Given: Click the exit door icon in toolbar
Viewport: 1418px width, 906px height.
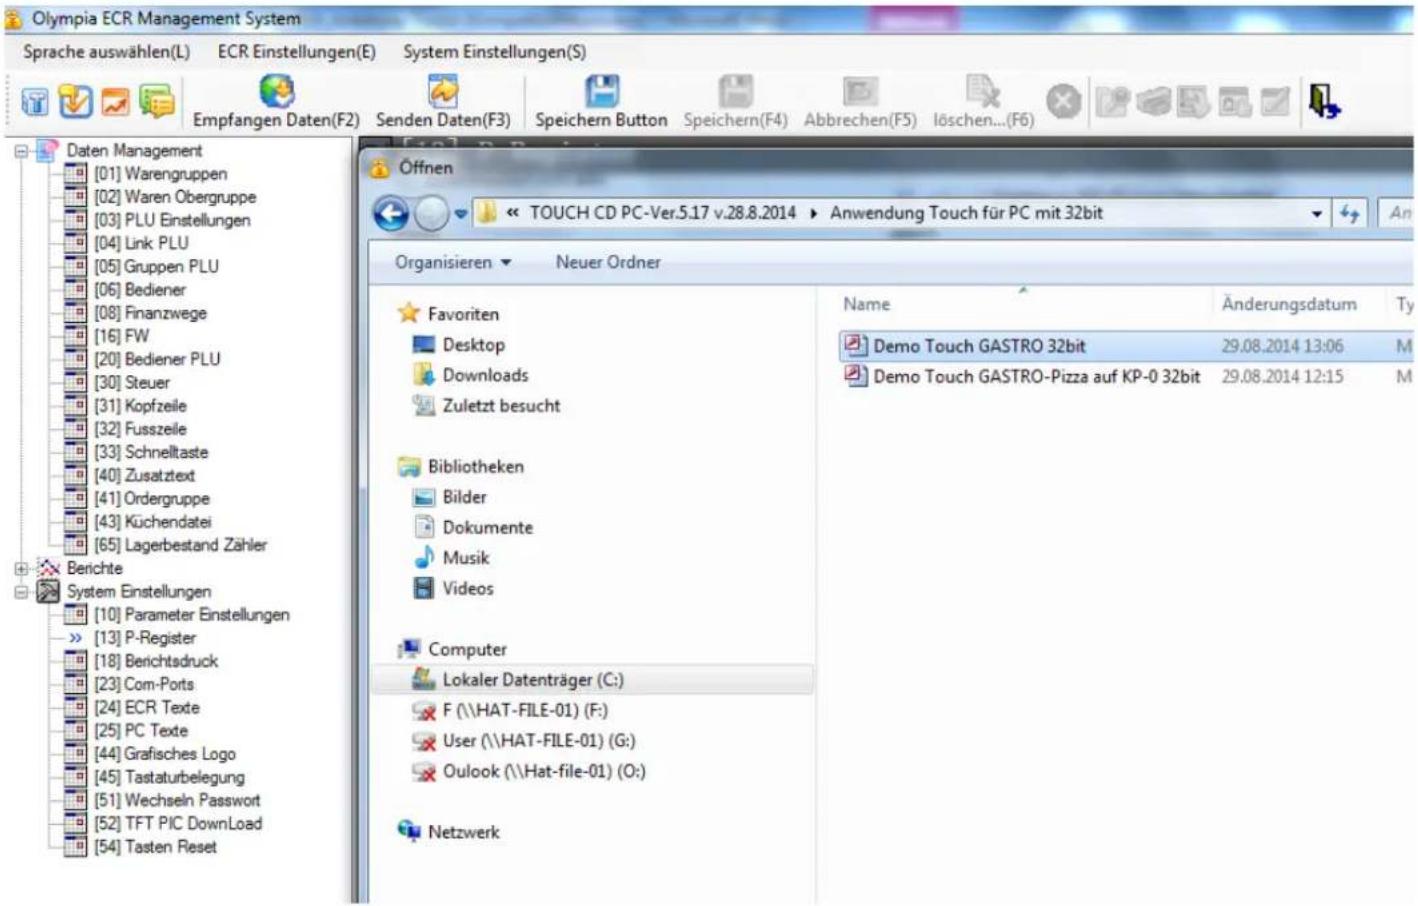Looking at the screenshot, I should click(1324, 101).
